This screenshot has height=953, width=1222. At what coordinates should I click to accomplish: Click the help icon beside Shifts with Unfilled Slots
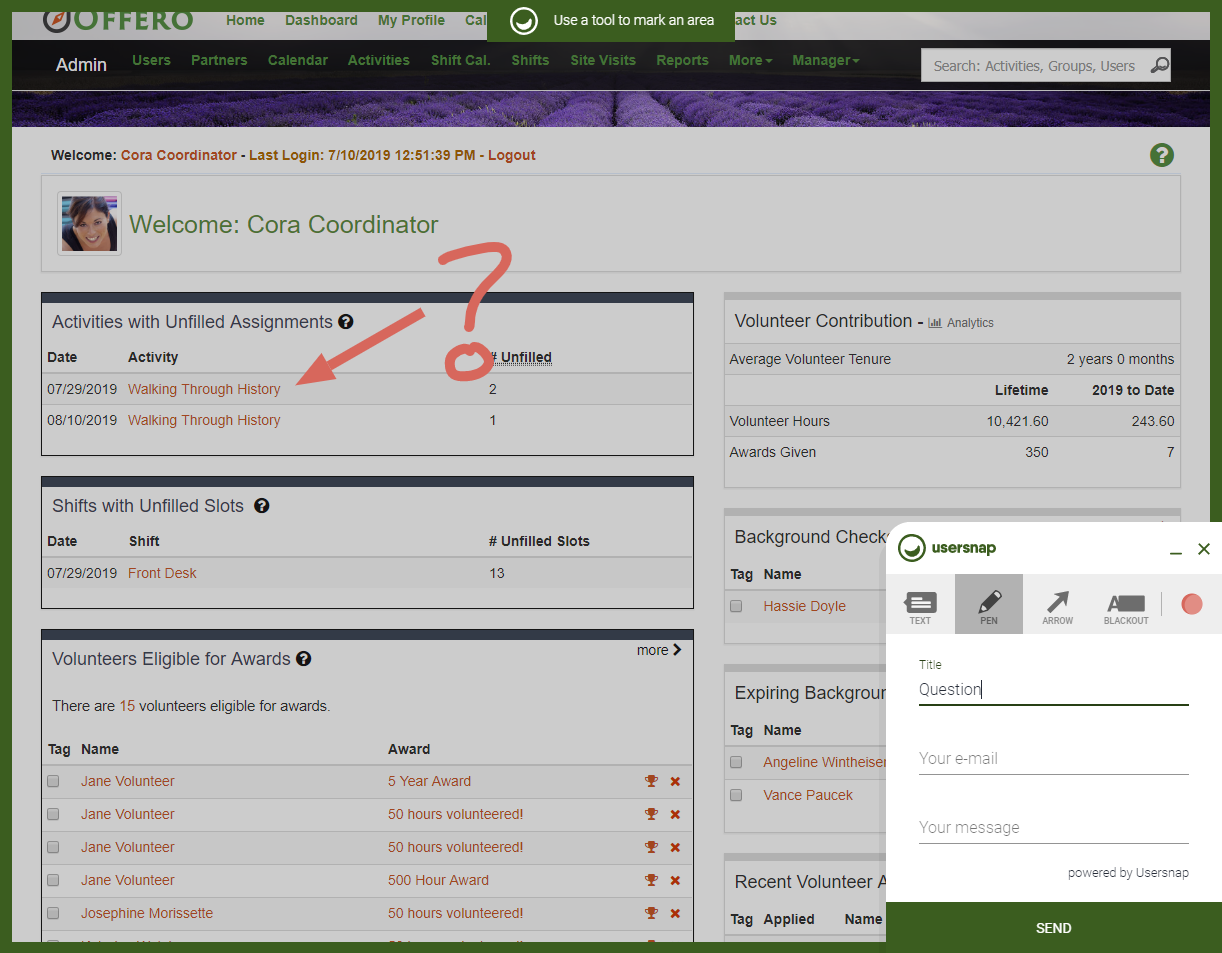(261, 505)
